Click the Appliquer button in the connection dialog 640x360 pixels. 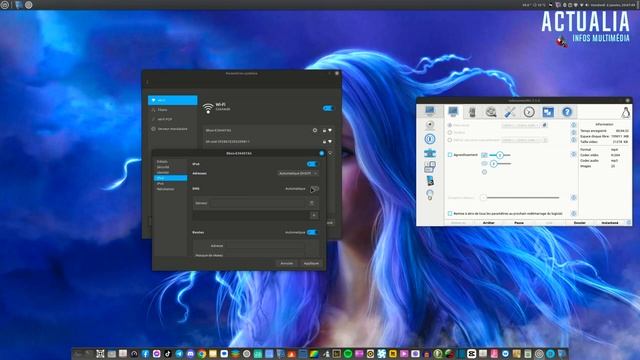(x=311, y=263)
